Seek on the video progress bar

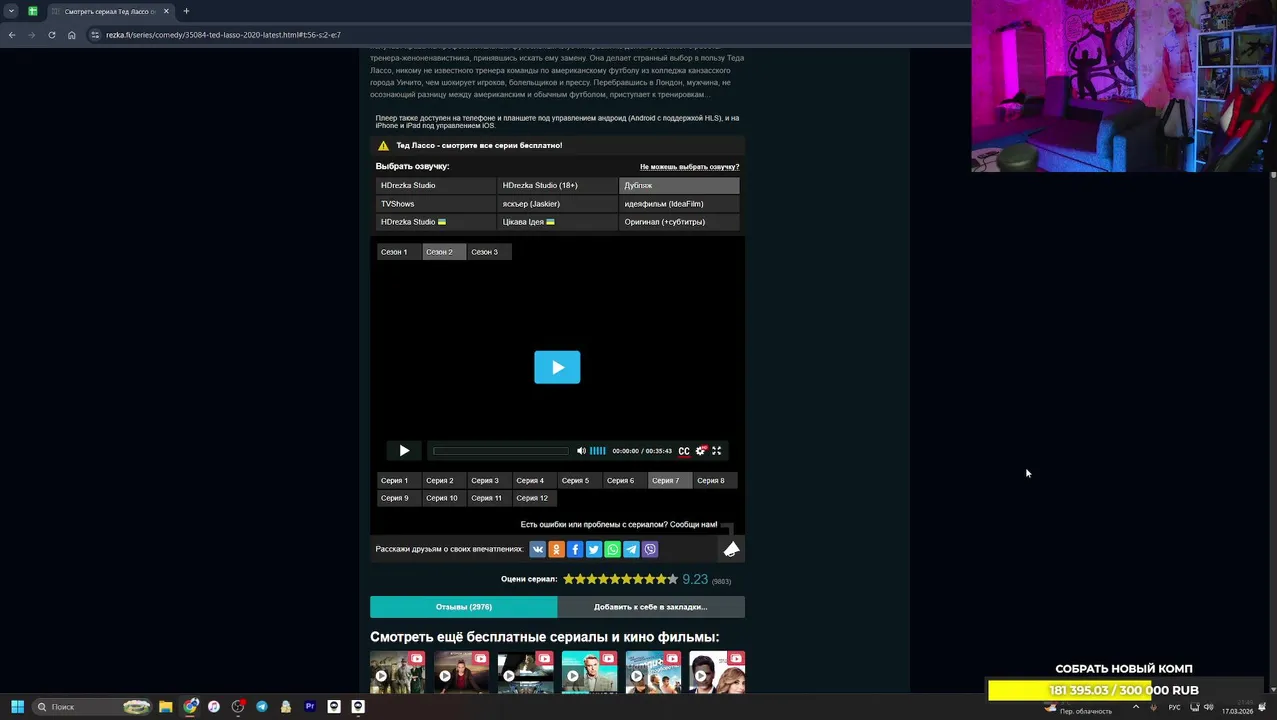pyautogui.click(x=500, y=451)
